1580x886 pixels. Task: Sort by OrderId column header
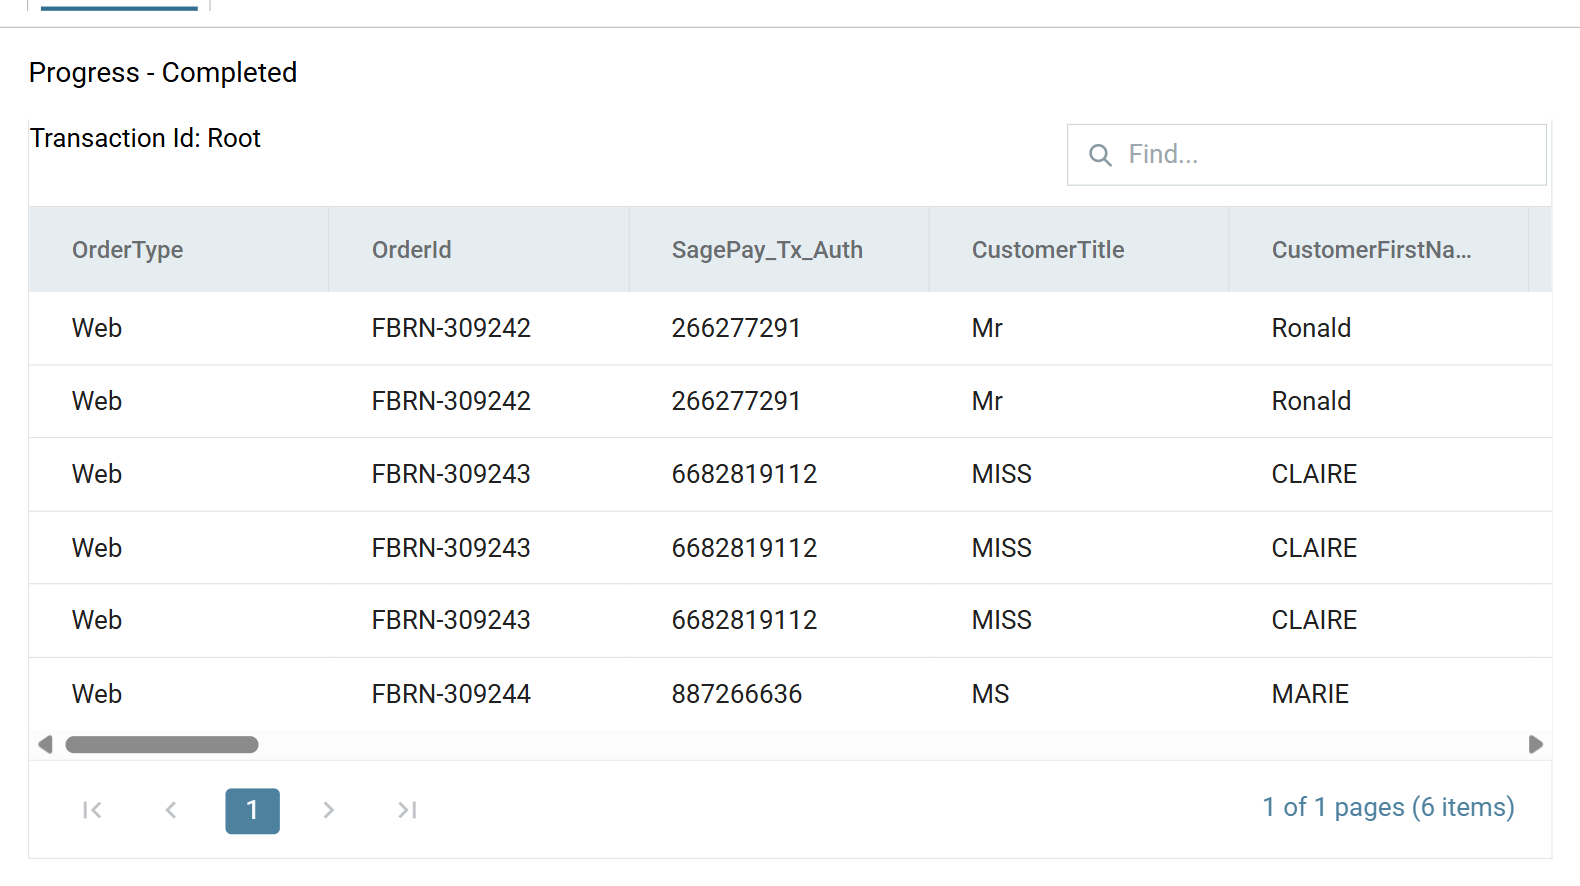coord(479,250)
